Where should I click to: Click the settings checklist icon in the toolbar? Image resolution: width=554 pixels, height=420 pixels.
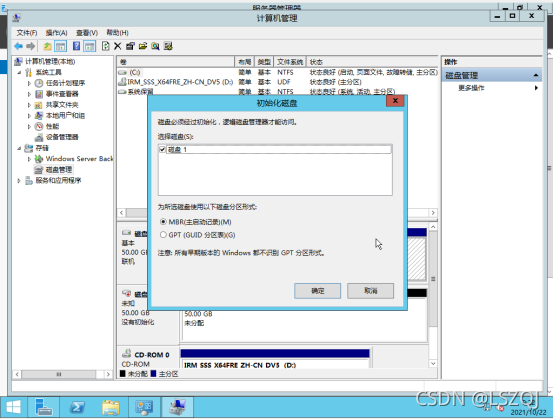click(168, 46)
